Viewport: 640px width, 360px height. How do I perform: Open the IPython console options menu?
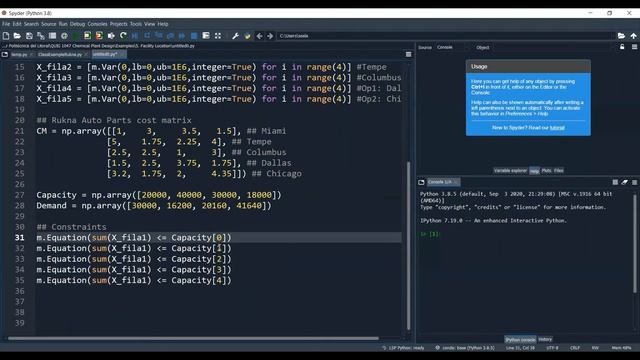click(634, 182)
